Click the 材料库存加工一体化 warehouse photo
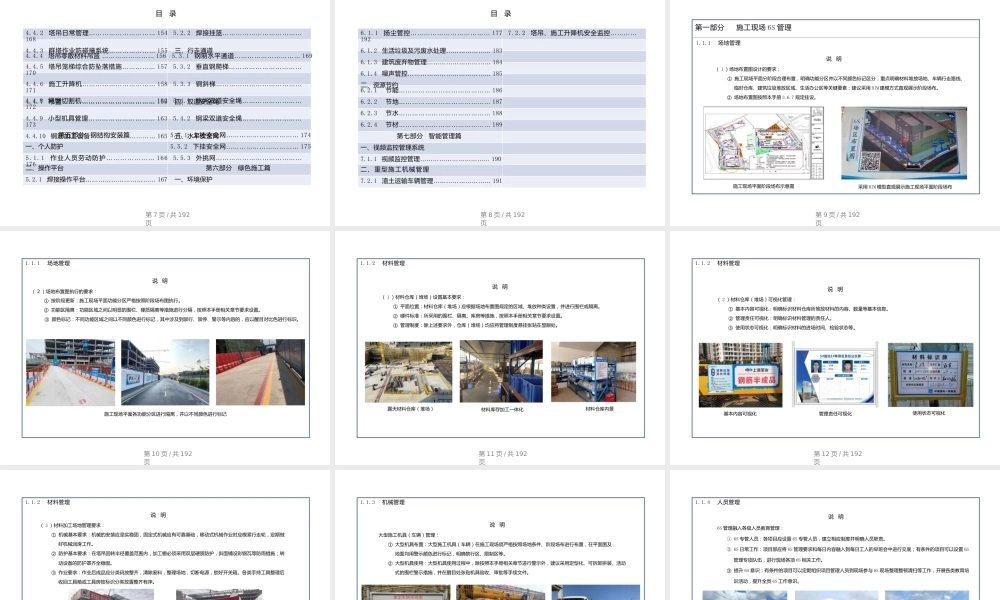The image size is (1000, 600). (x=501, y=372)
